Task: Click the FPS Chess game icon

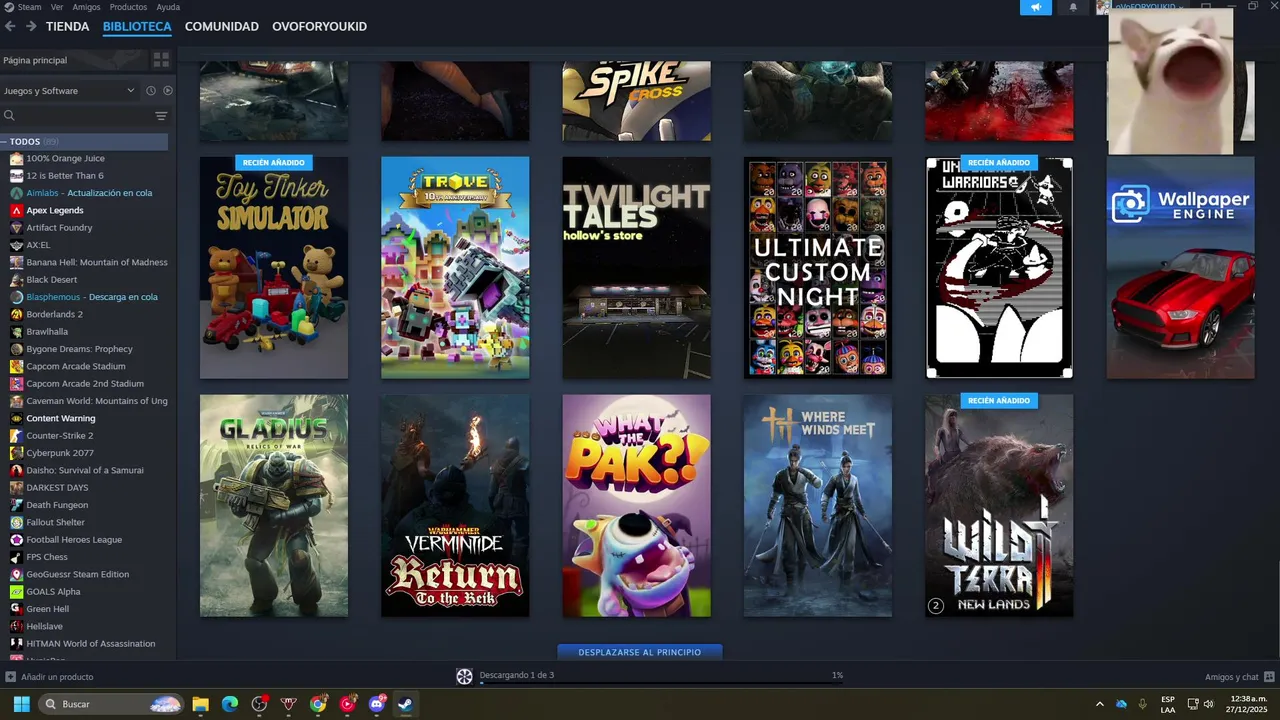Action: point(16,557)
